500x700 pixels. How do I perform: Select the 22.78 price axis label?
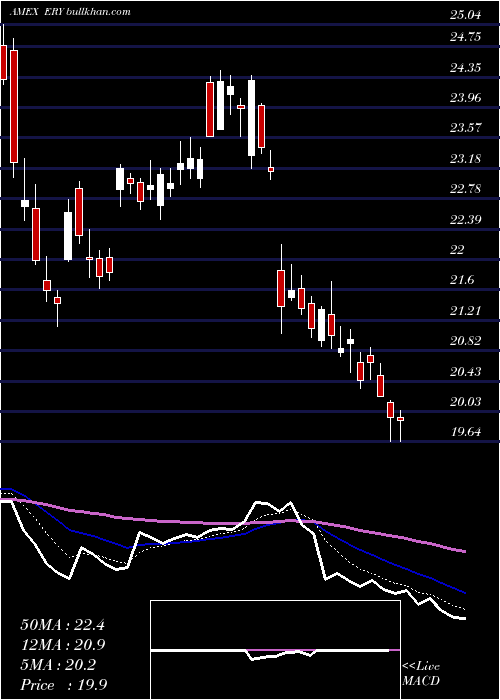coord(466,188)
